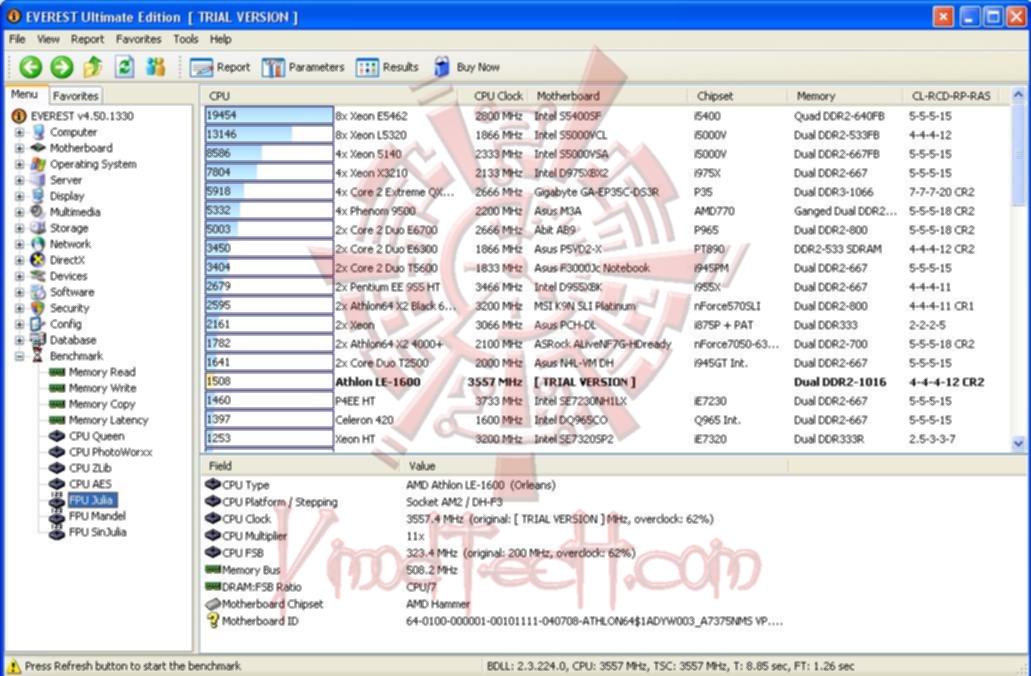Image resolution: width=1031 pixels, height=676 pixels.
Task: Open benchmark Parameters
Action: click(302, 67)
